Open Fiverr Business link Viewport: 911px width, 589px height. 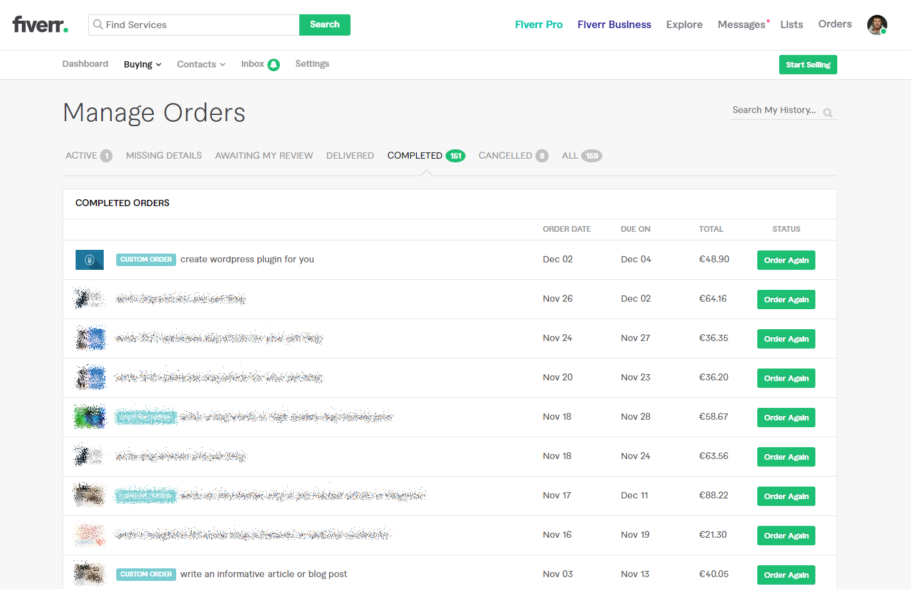[x=614, y=24]
